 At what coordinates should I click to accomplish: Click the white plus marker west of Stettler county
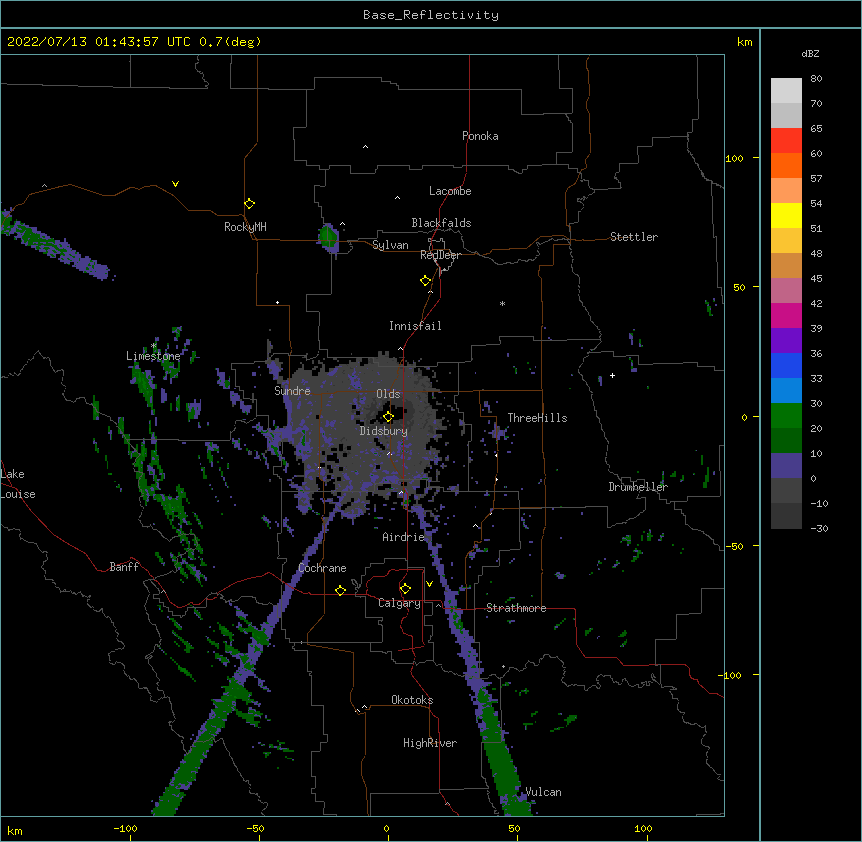(612, 375)
